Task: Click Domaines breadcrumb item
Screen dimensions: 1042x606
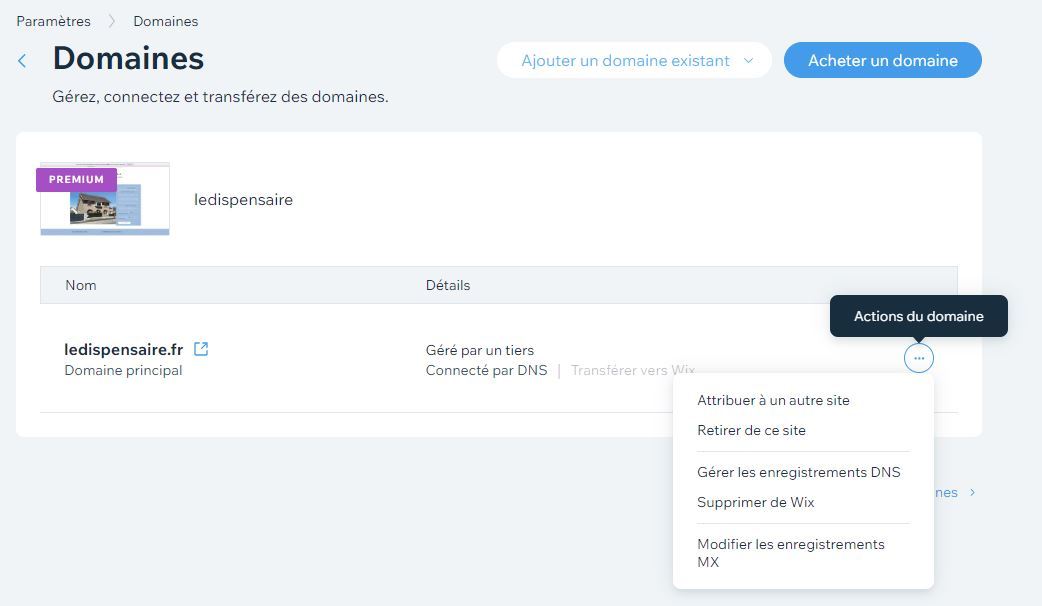Action: [x=165, y=21]
